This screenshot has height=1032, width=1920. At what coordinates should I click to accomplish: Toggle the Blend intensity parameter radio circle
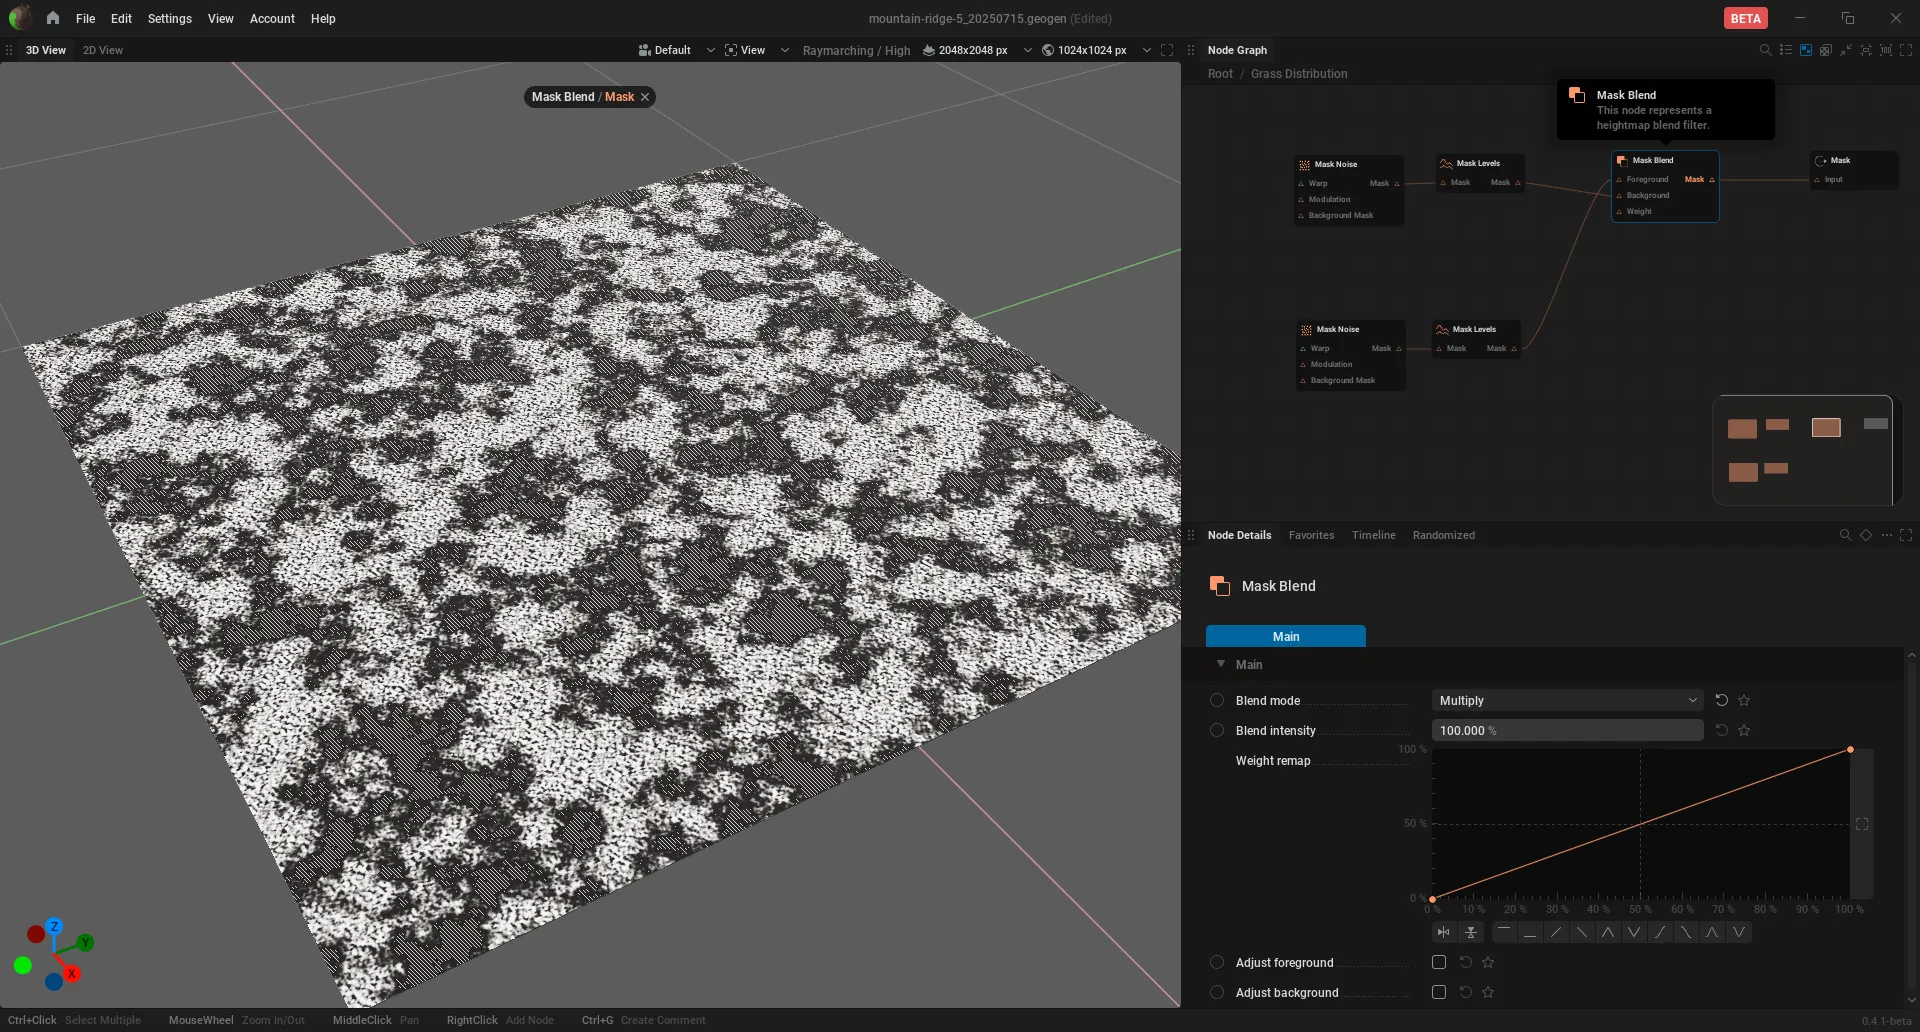(x=1217, y=730)
